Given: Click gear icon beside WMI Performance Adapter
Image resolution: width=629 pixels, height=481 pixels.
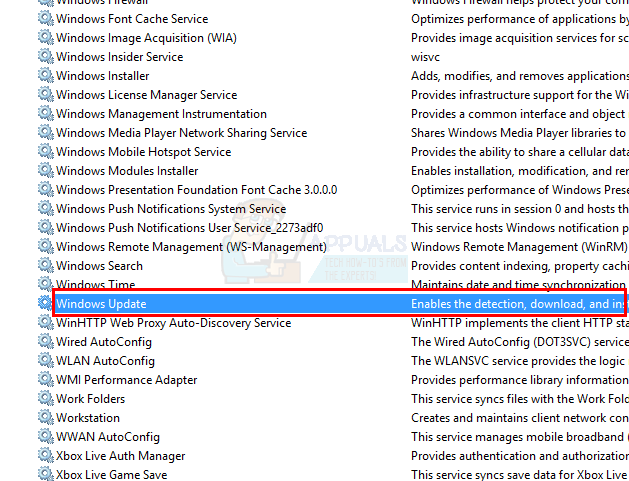Looking at the screenshot, I should pyautogui.click(x=46, y=380).
